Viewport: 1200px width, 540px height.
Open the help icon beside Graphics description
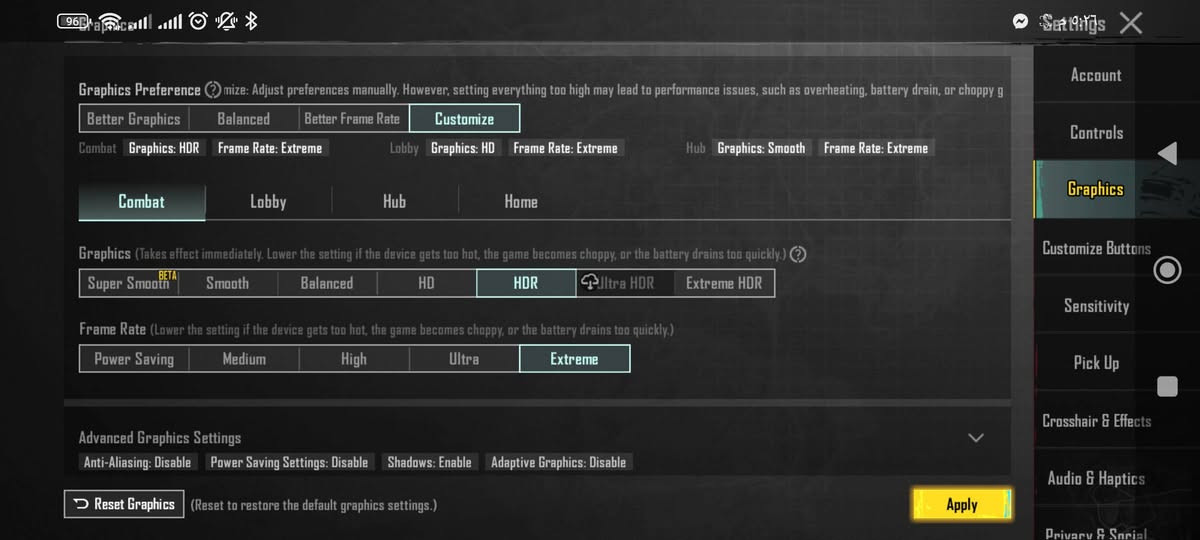798,254
